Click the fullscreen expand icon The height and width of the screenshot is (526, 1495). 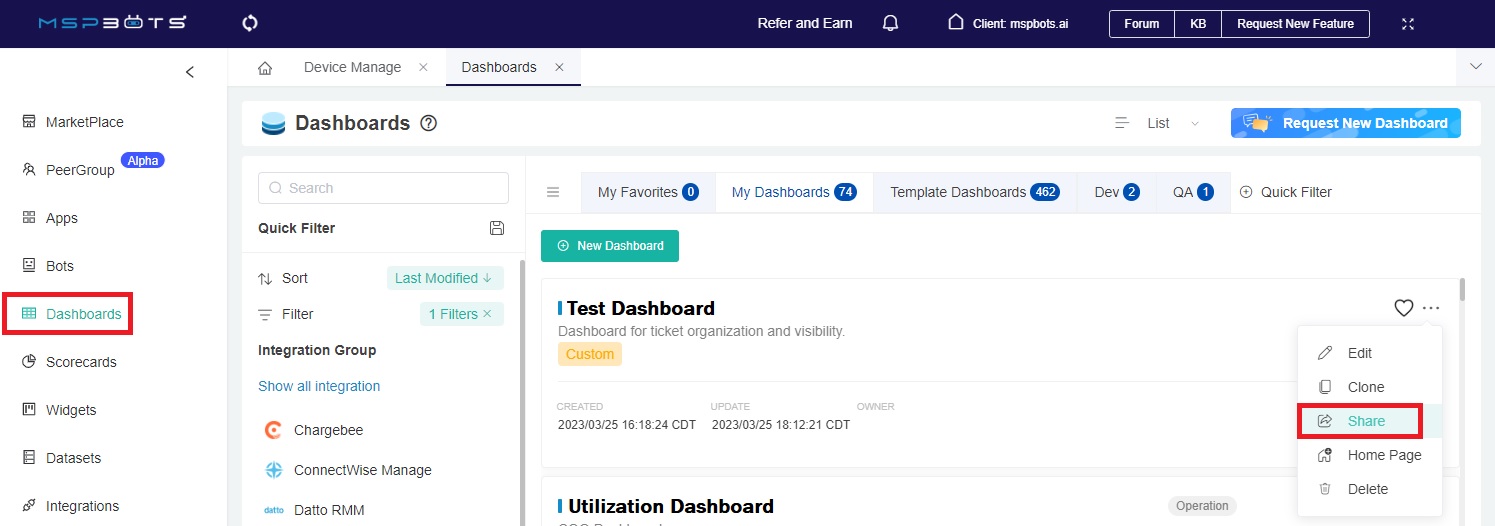(x=1408, y=23)
